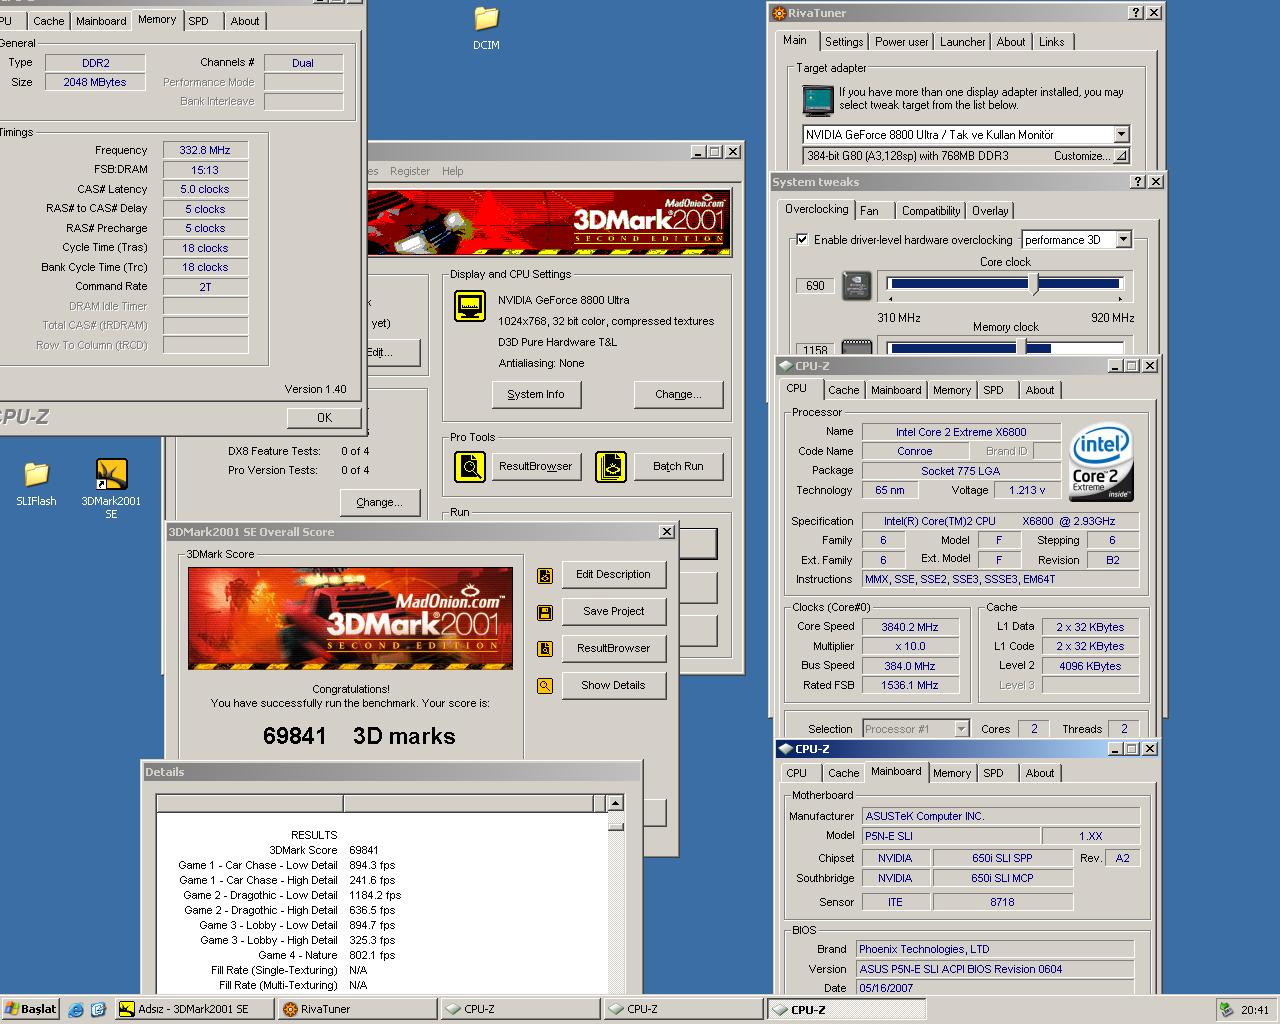Click the Core Speed value 3840.2 MHz
Image resolution: width=1280 pixels, height=1024 pixels.
click(x=910, y=627)
